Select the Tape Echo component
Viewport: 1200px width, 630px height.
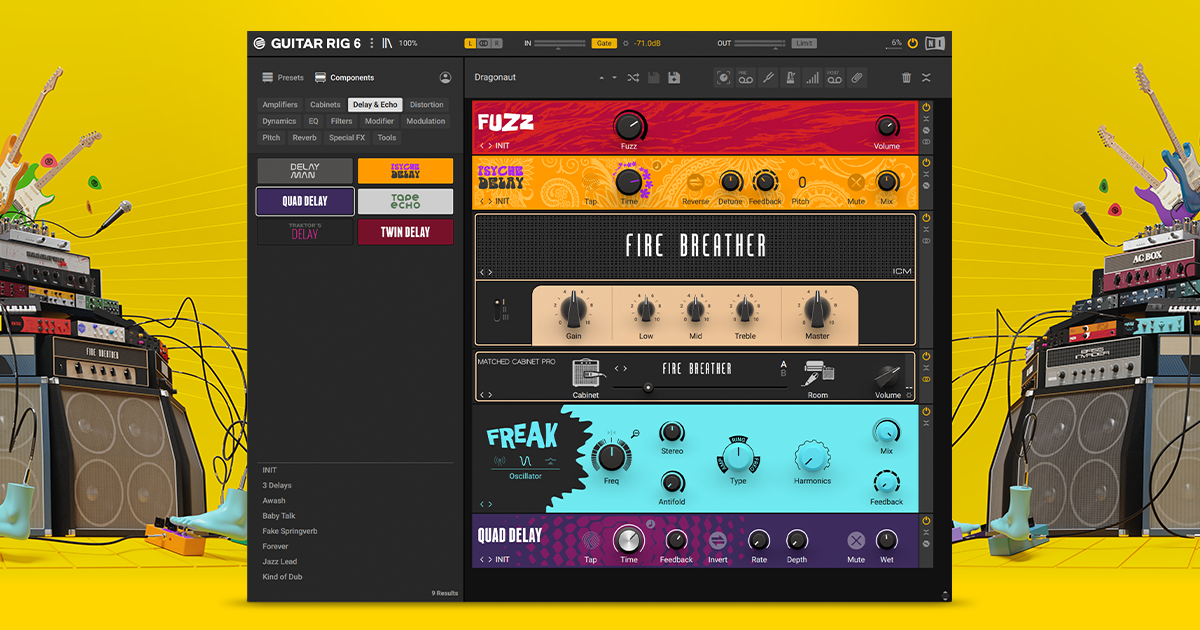click(405, 201)
